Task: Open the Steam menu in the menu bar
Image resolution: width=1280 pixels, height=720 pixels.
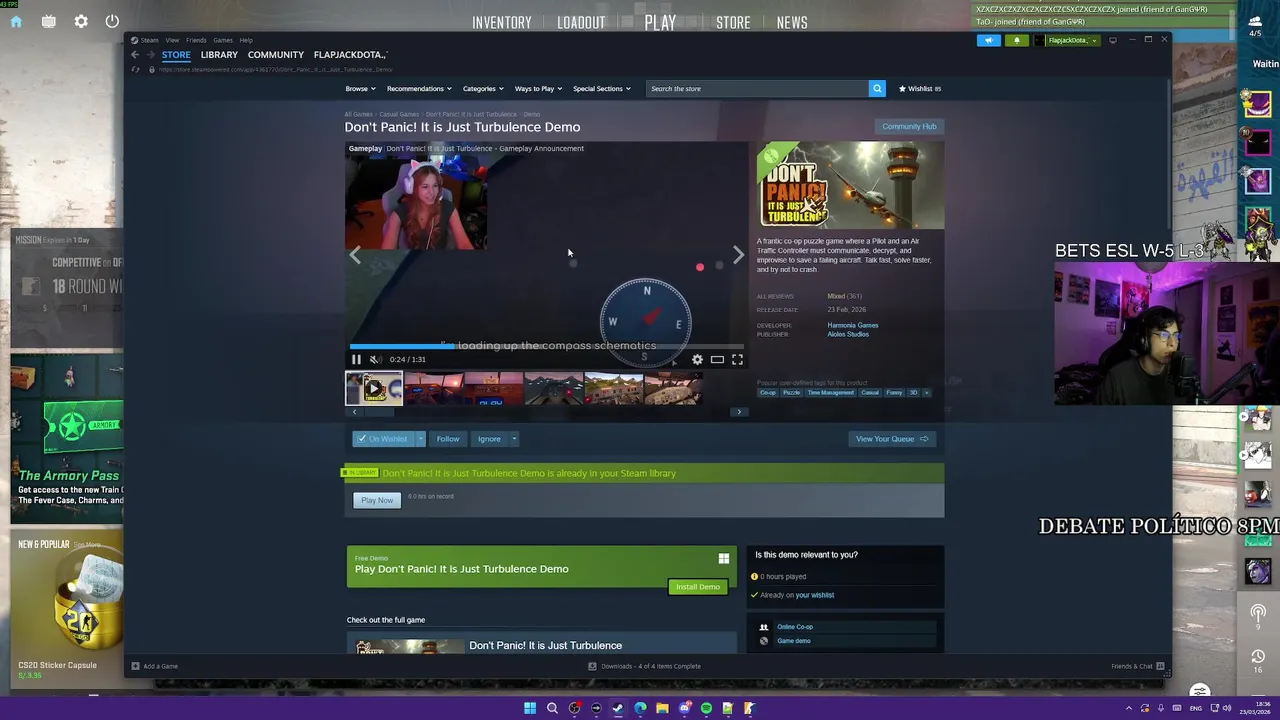Action: (149, 40)
